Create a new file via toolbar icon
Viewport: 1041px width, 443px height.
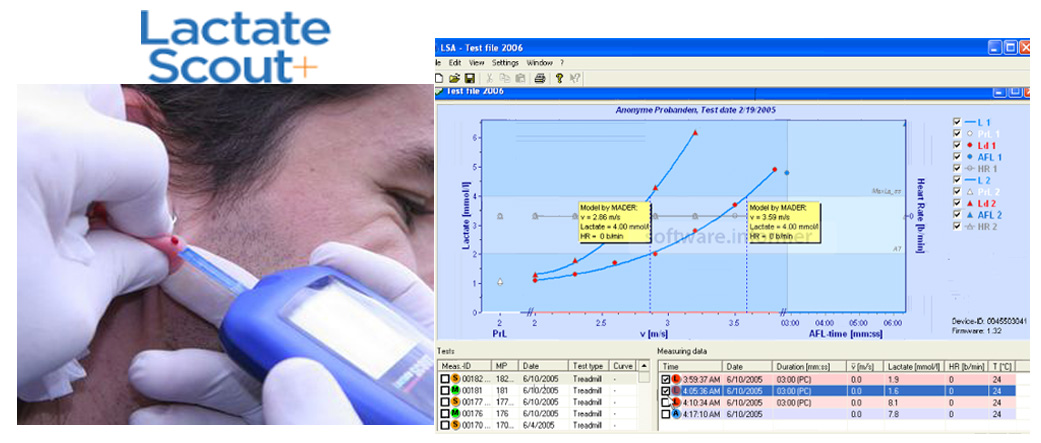tap(440, 78)
